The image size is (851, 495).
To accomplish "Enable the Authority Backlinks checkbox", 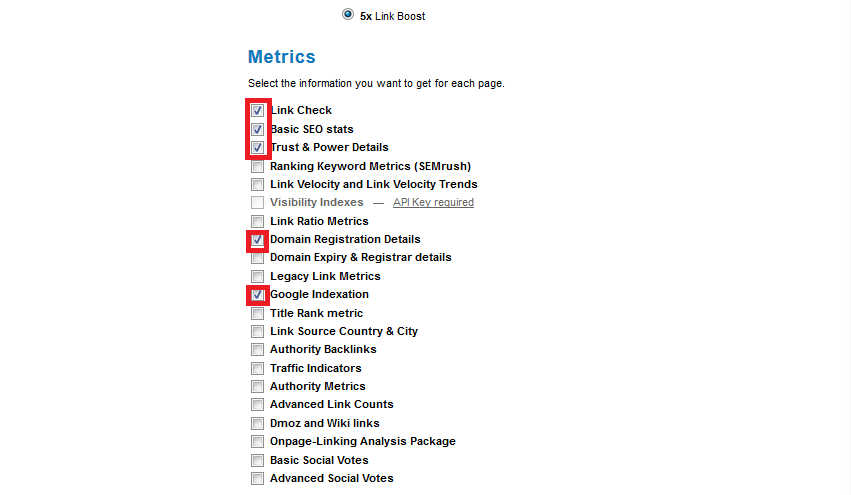I will coord(258,350).
